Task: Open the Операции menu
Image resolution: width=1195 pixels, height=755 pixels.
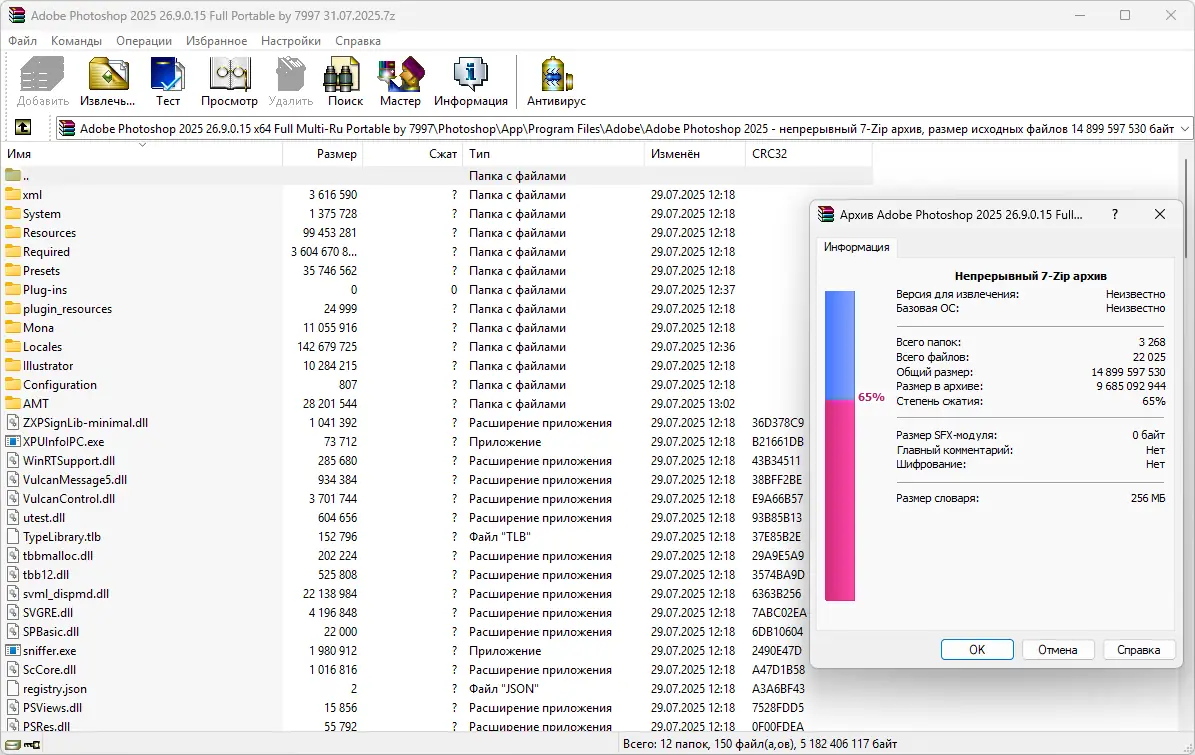Action: [x=143, y=41]
